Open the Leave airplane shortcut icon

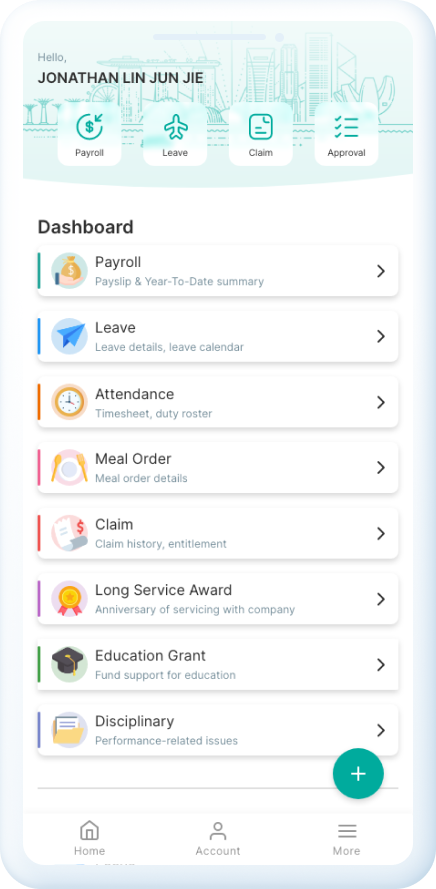pyautogui.click(x=175, y=127)
